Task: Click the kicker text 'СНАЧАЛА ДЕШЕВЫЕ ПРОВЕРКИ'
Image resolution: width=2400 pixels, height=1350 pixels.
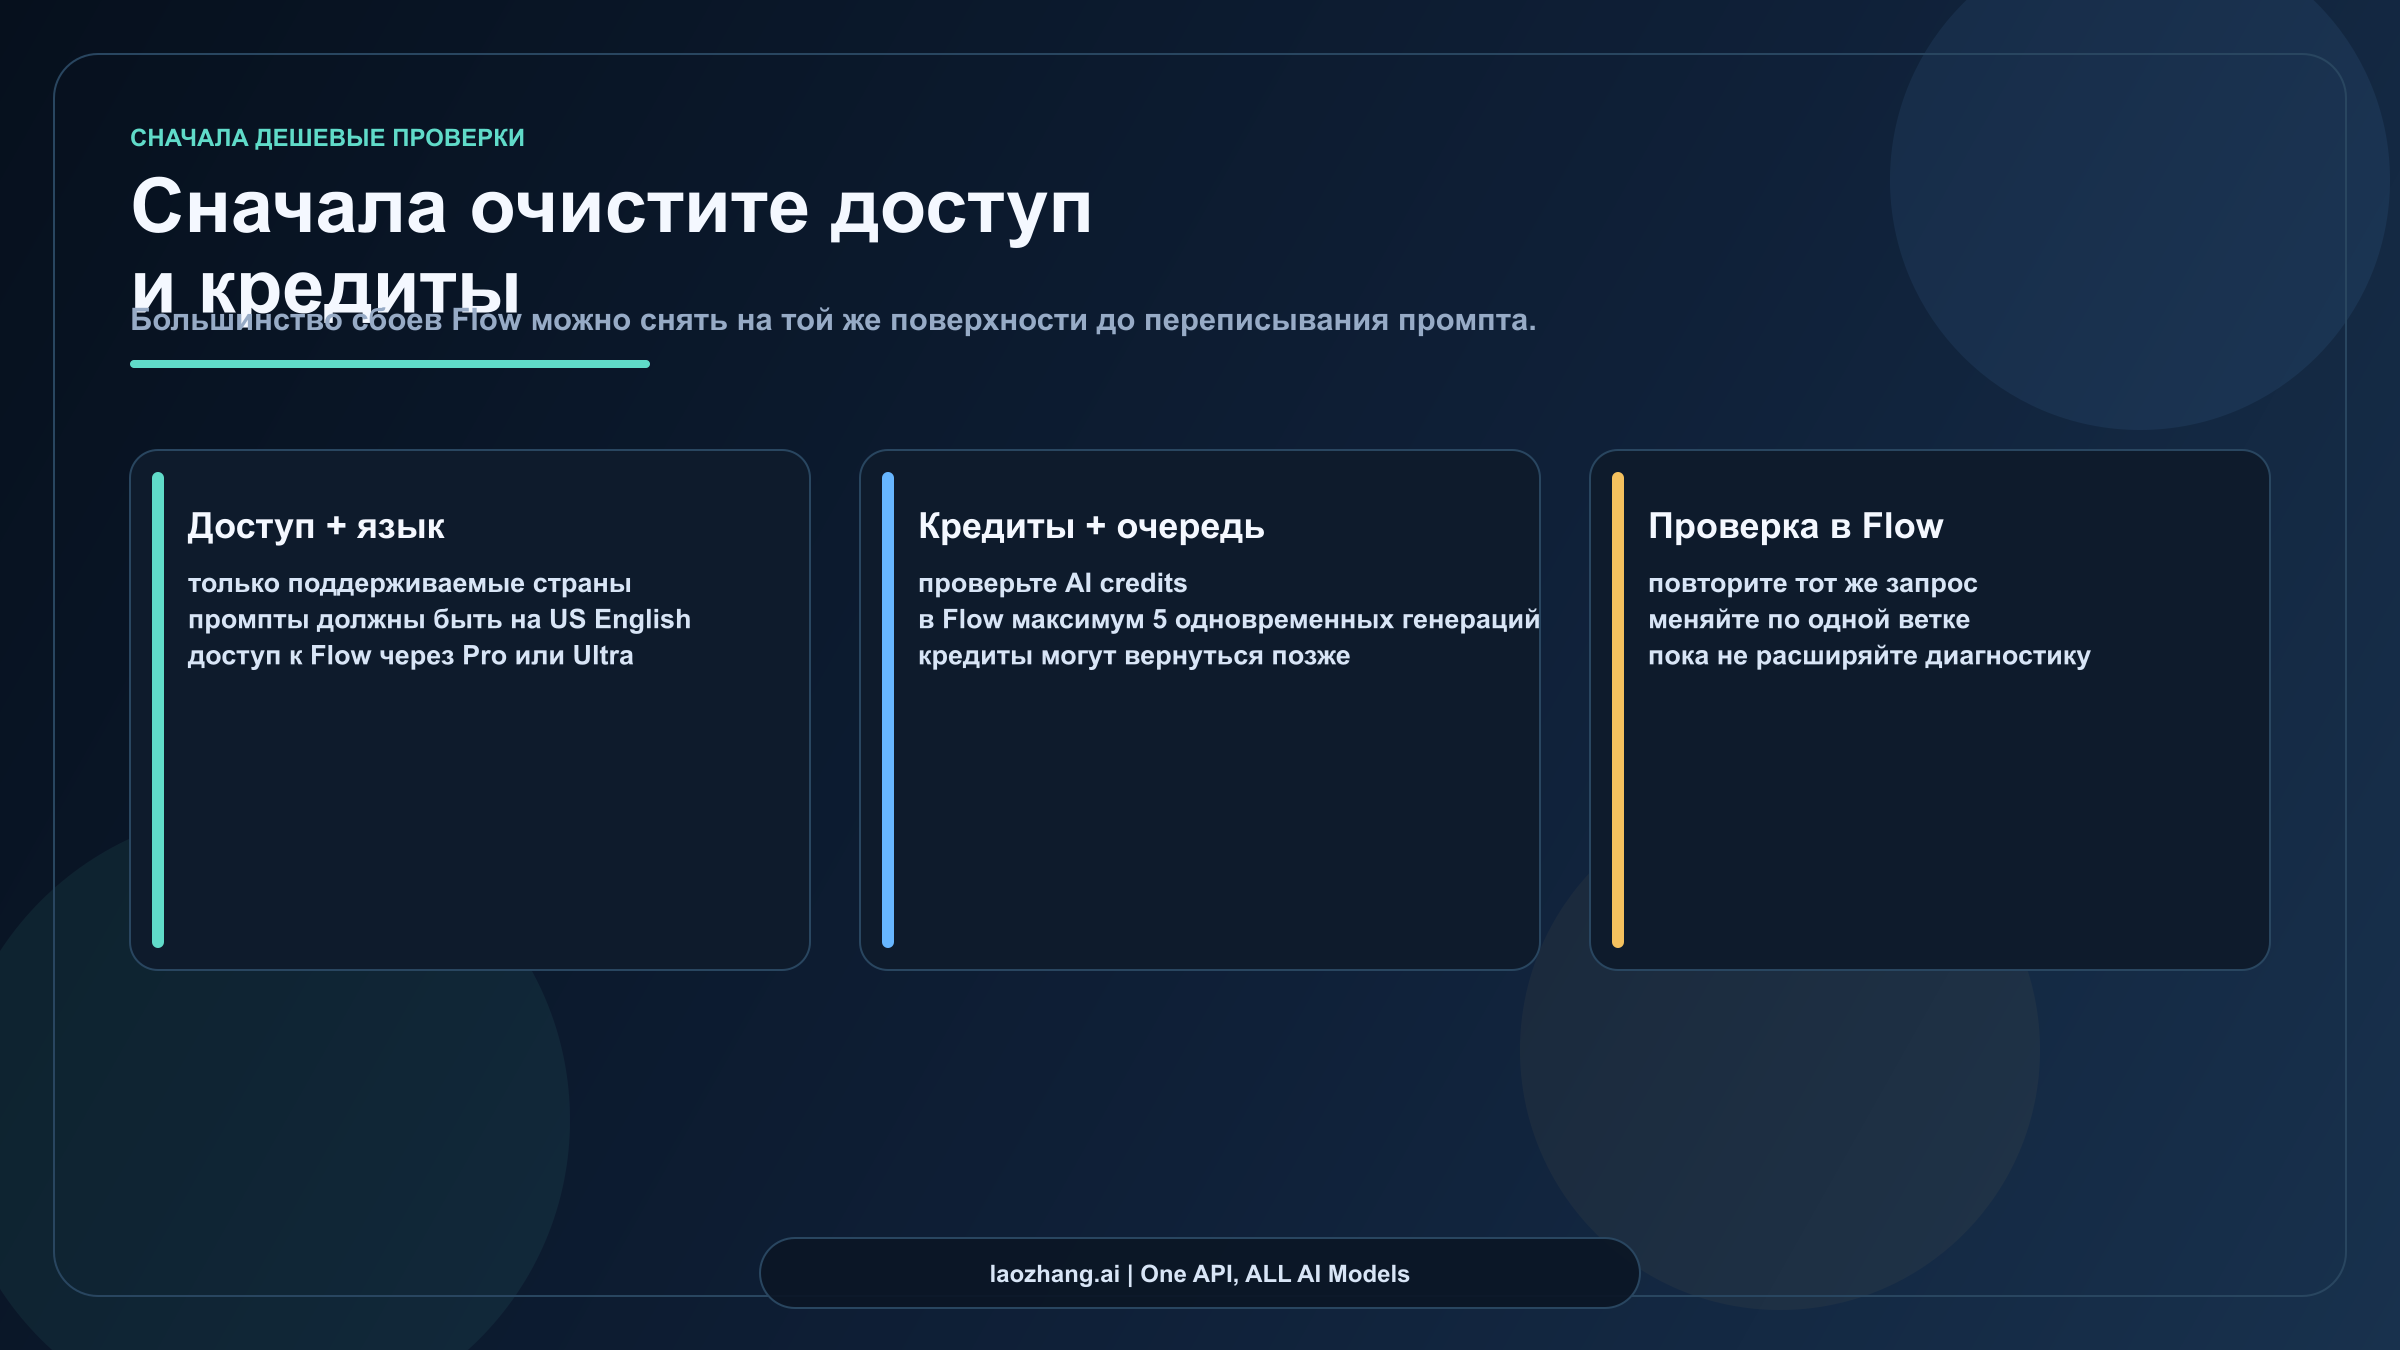Action: pyautogui.click(x=327, y=139)
